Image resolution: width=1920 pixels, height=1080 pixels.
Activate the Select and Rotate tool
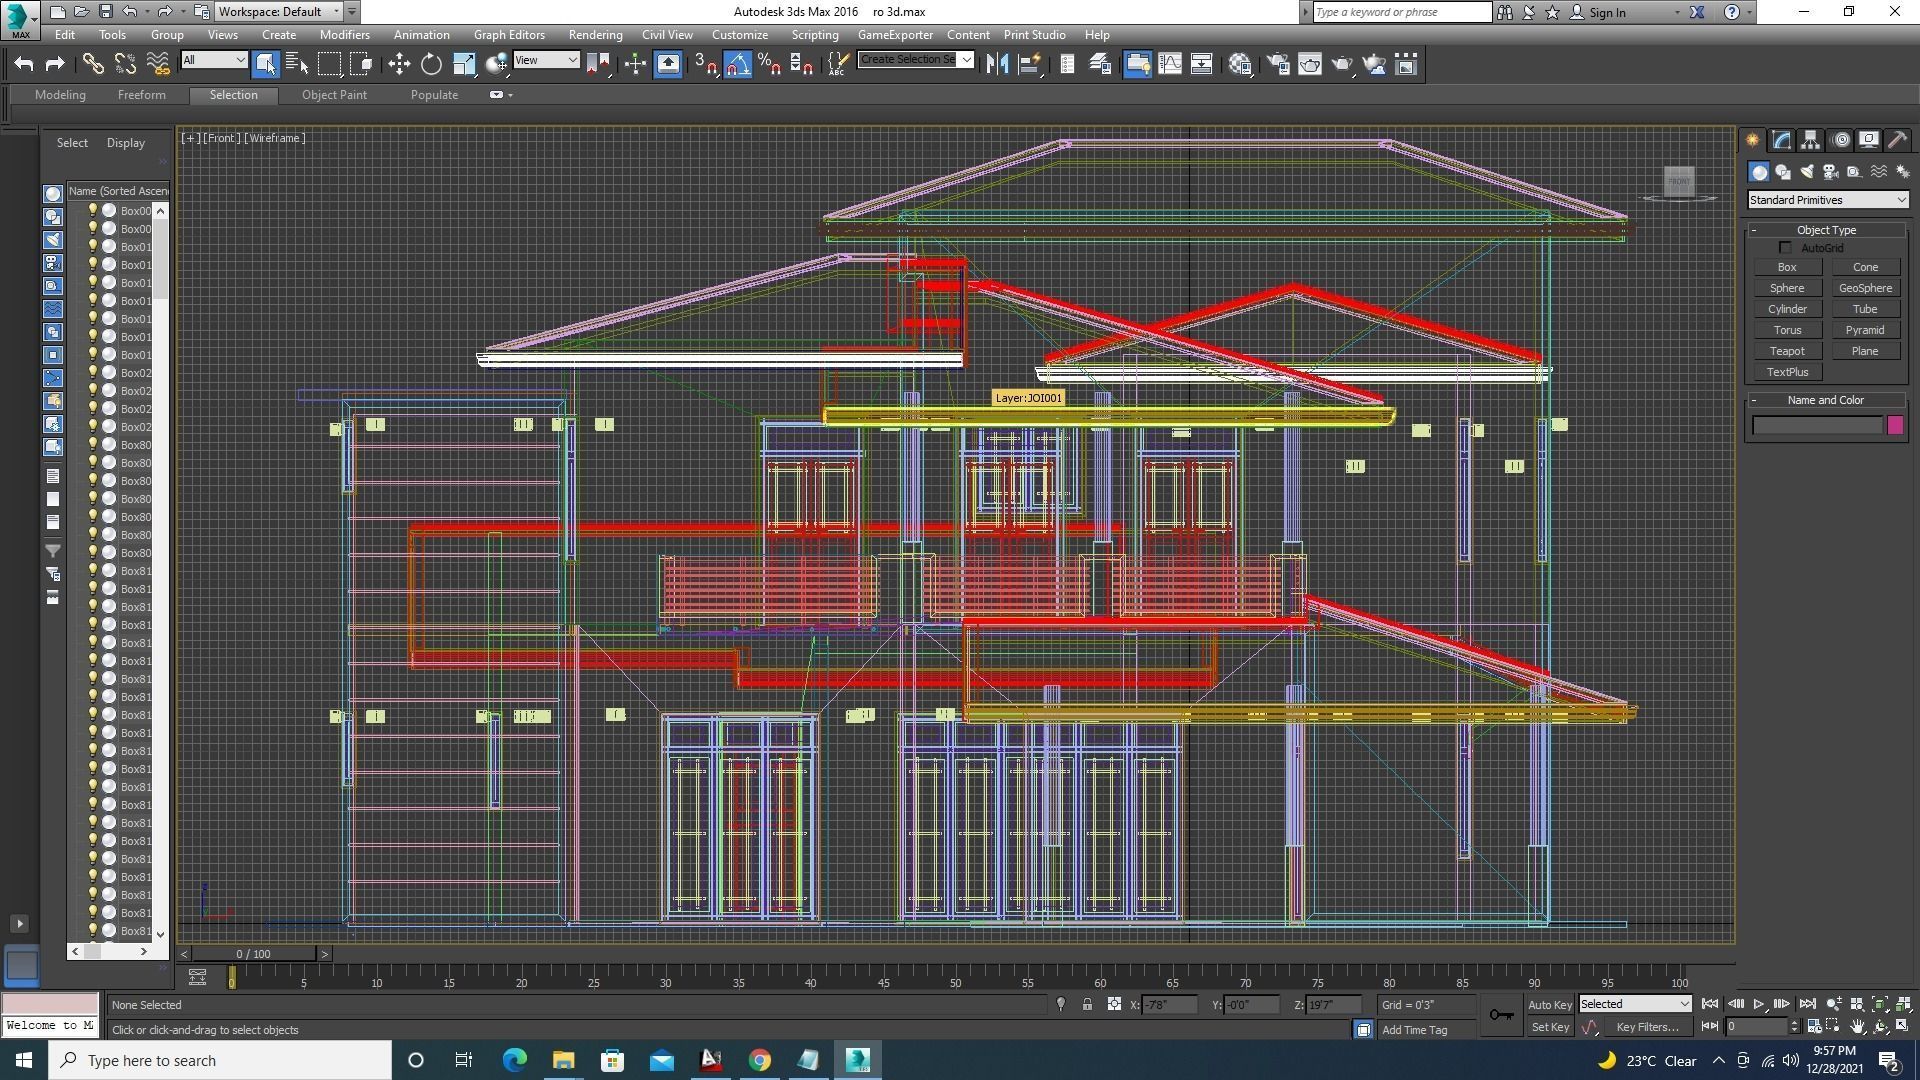coord(431,63)
